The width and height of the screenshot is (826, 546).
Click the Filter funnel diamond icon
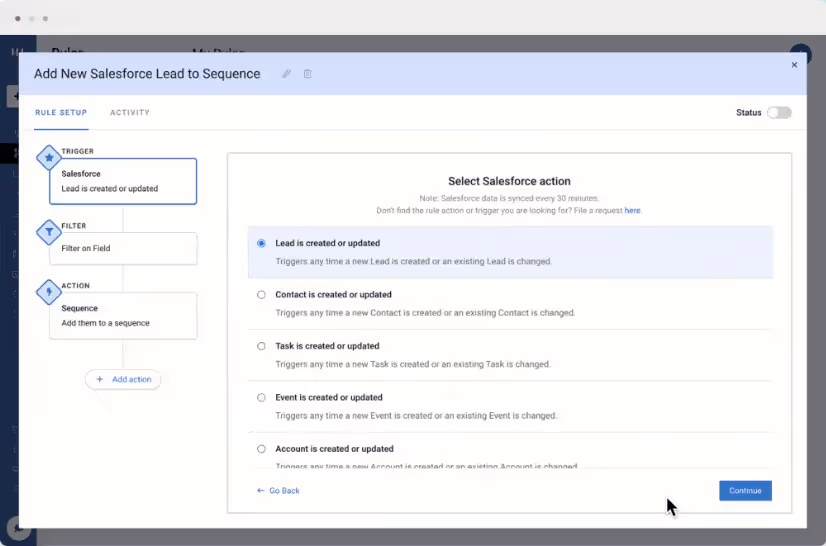pos(49,232)
